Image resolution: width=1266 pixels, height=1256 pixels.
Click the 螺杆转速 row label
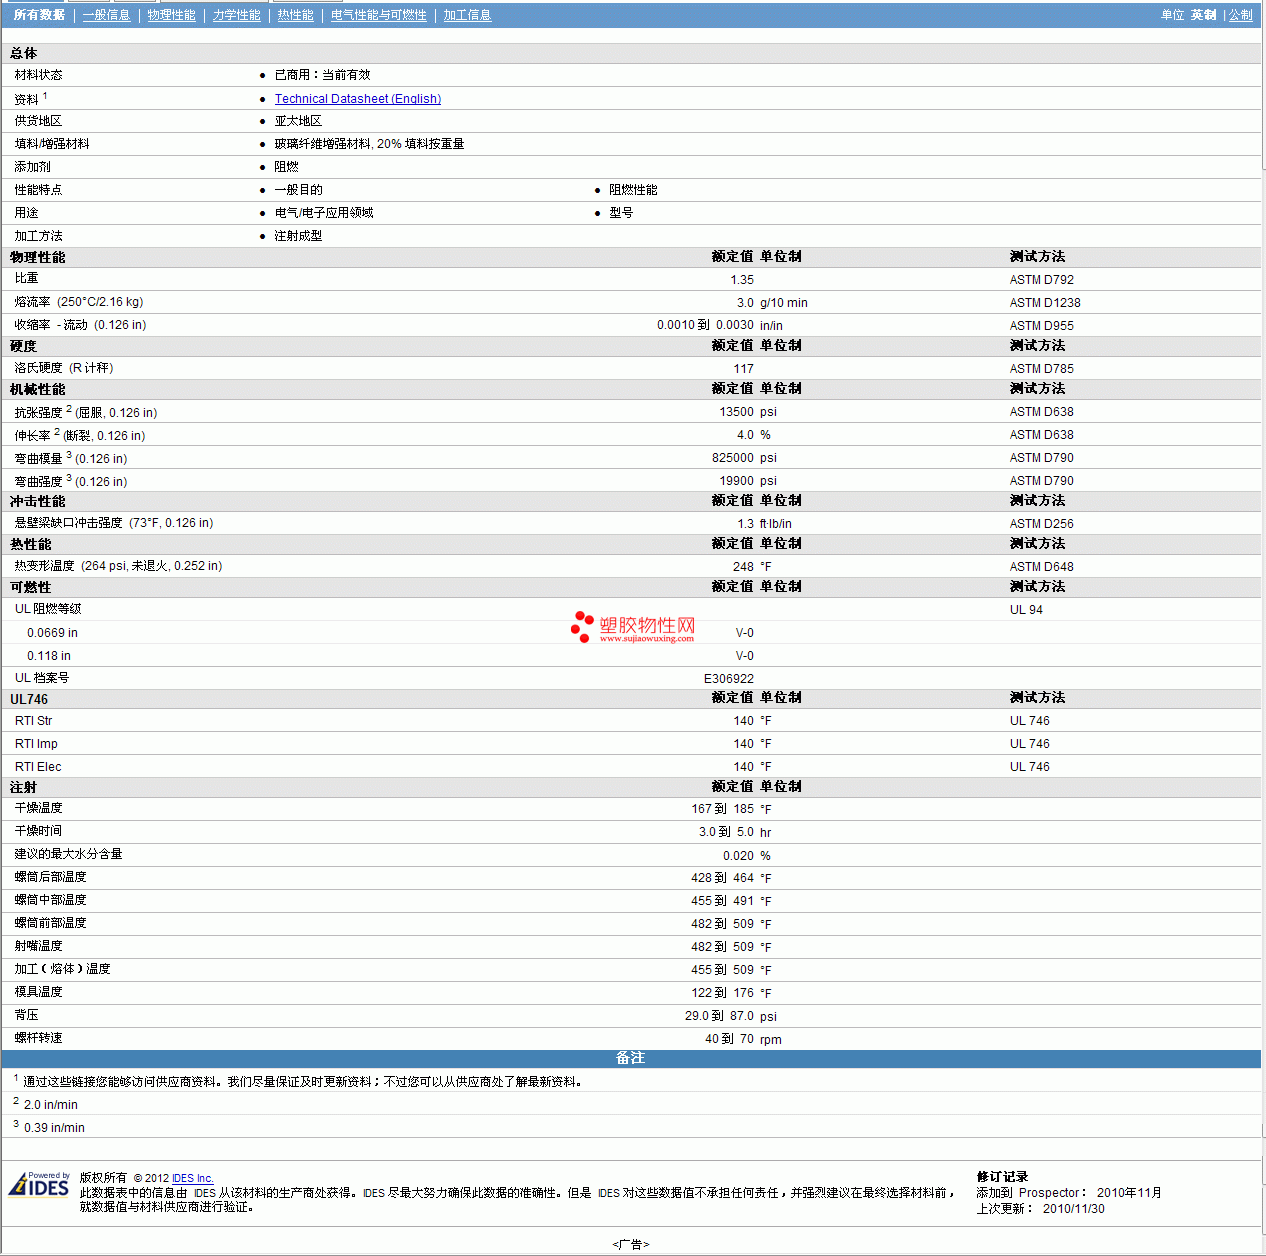(39, 1038)
